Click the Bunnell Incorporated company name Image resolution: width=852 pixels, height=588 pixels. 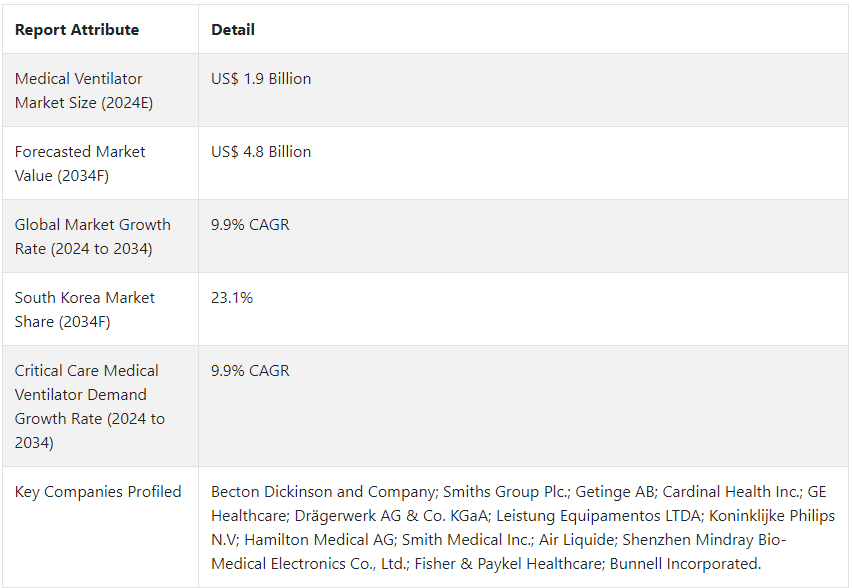coord(684,563)
